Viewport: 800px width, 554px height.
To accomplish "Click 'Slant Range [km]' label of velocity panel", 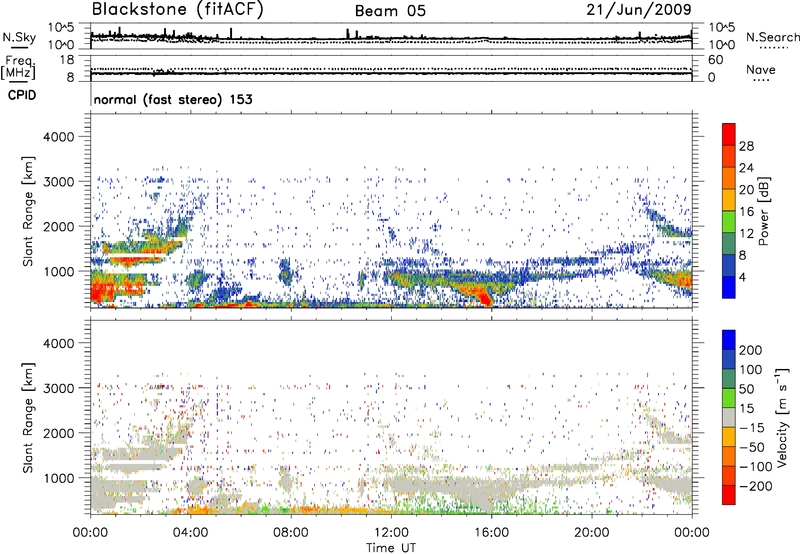I will [28, 417].
